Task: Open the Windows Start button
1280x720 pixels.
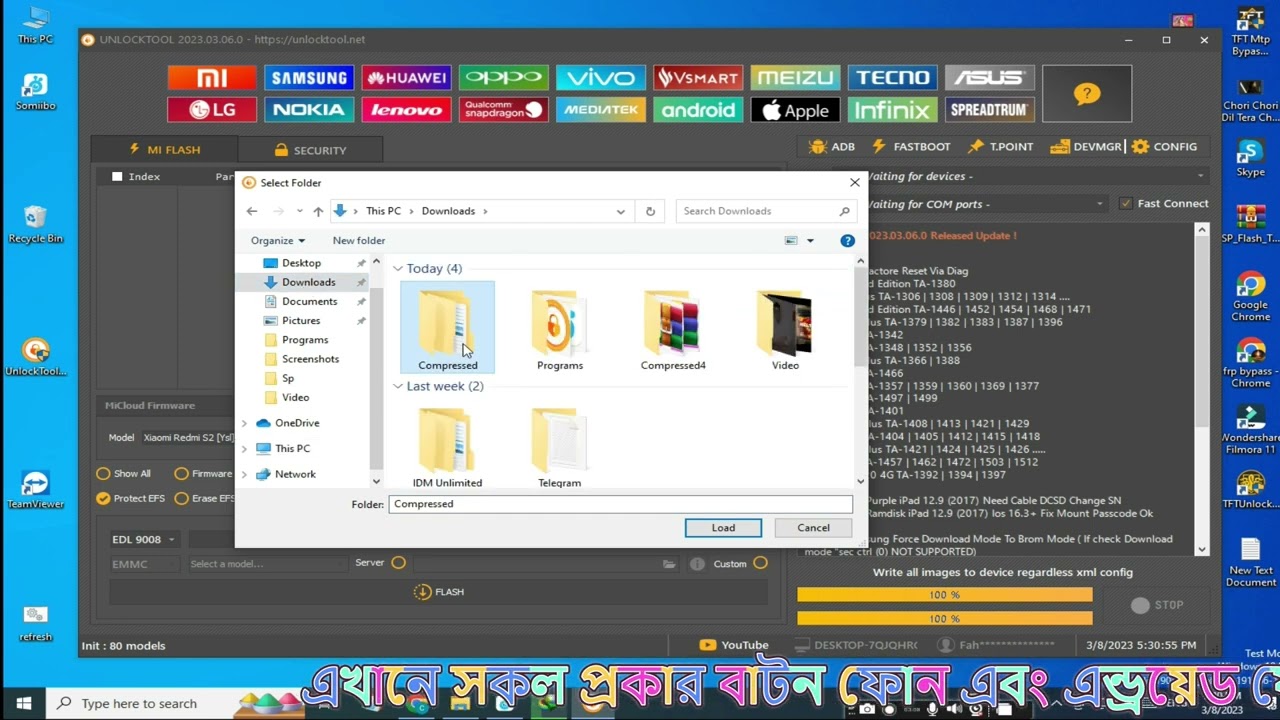Action: coord(24,703)
